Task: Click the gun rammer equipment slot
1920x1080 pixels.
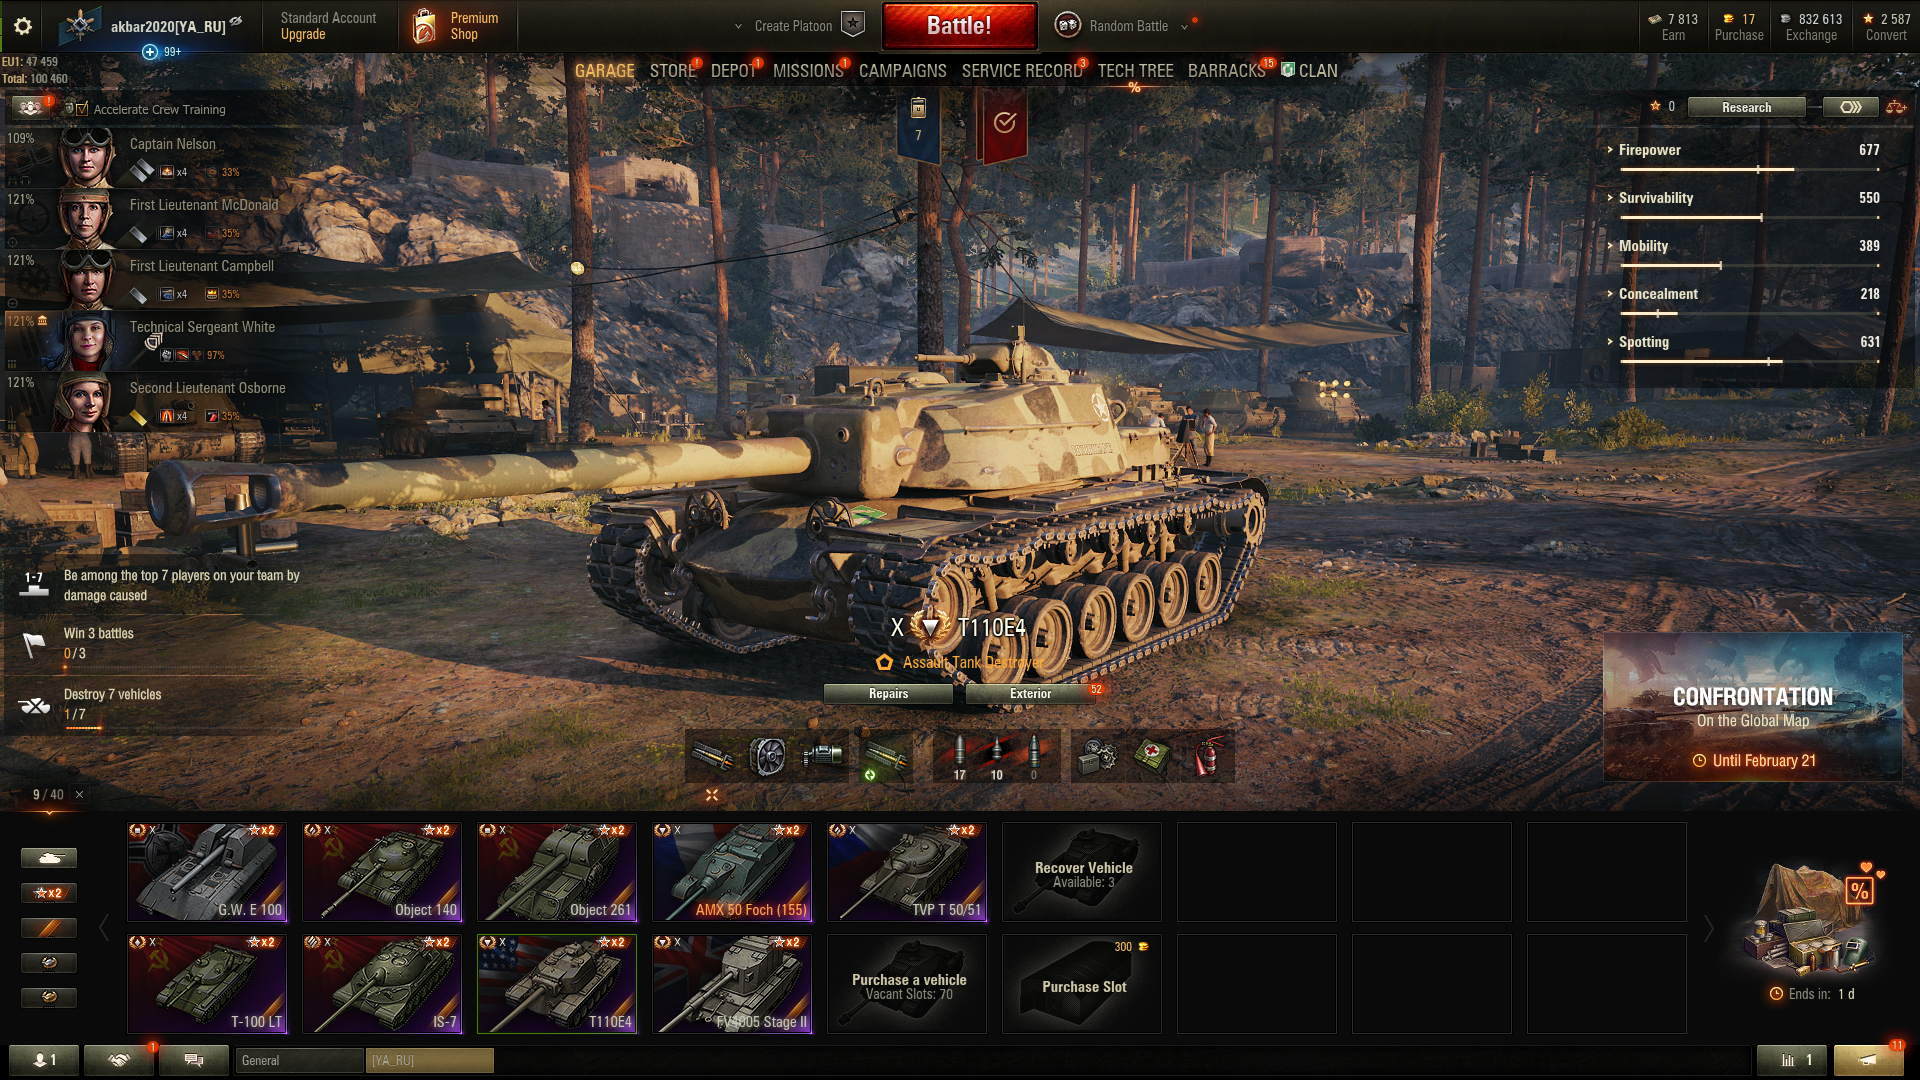Action: (712, 756)
